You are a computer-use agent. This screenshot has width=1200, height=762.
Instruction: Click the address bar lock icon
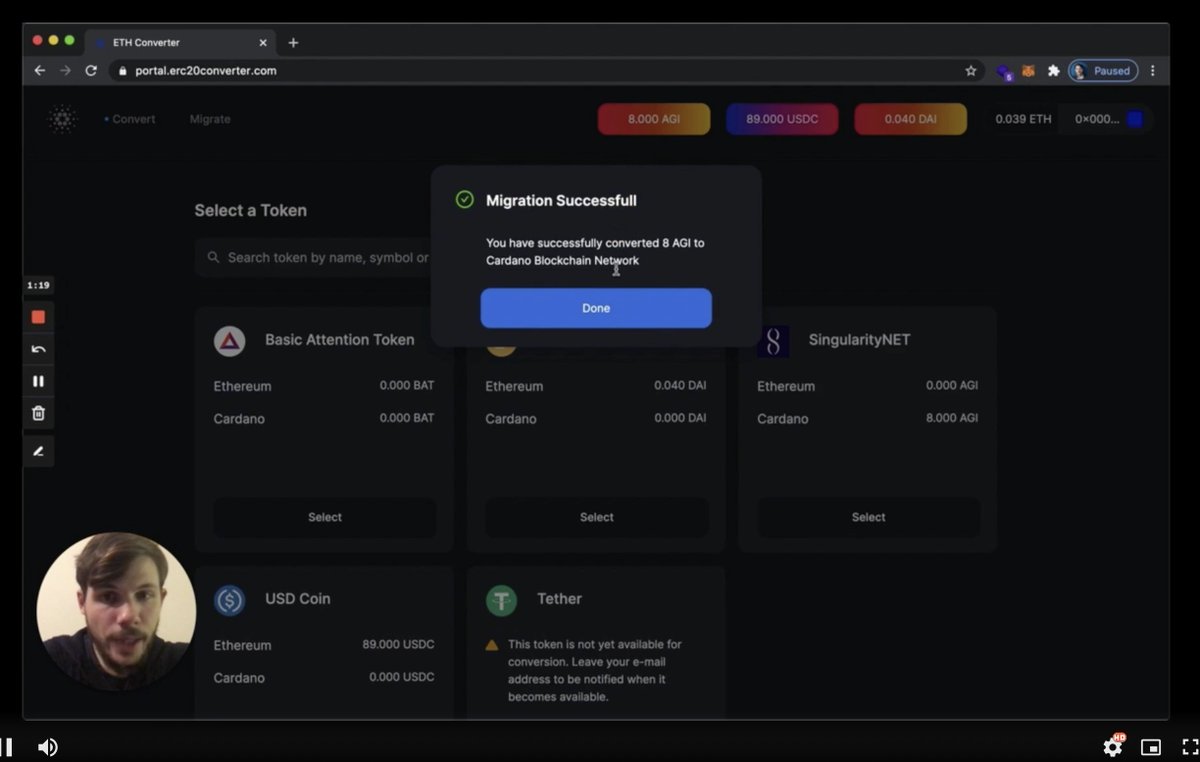tap(123, 71)
